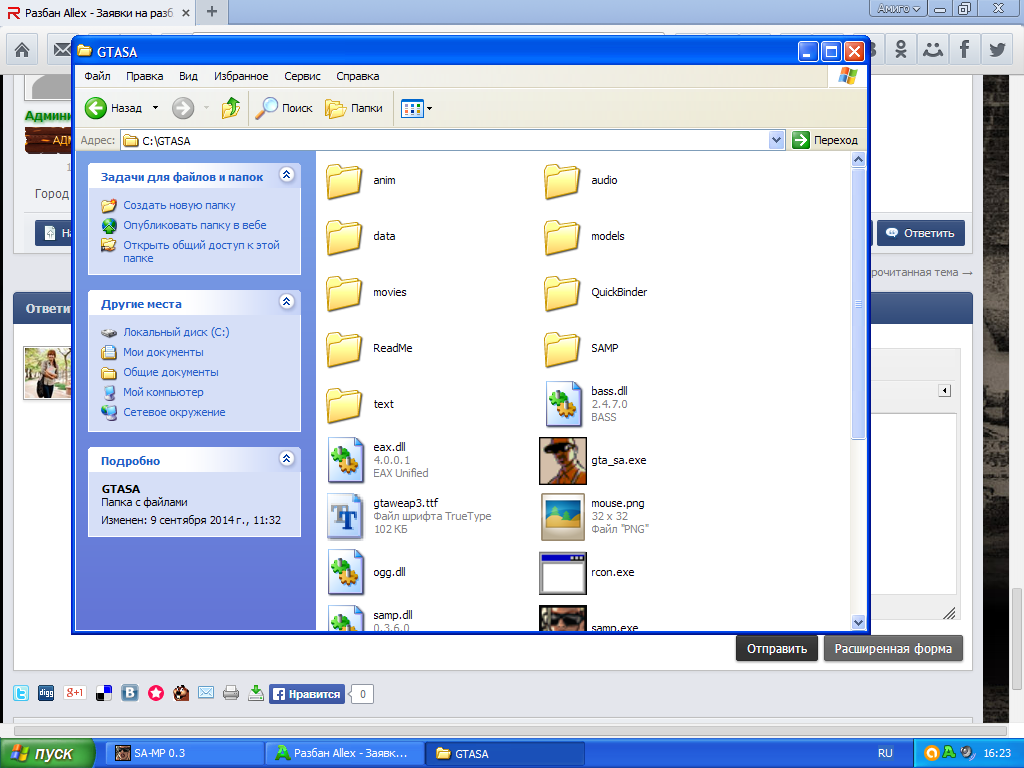The image size is (1024, 768).
Task: Open the Вид menu
Action: pyautogui.click(x=188, y=76)
